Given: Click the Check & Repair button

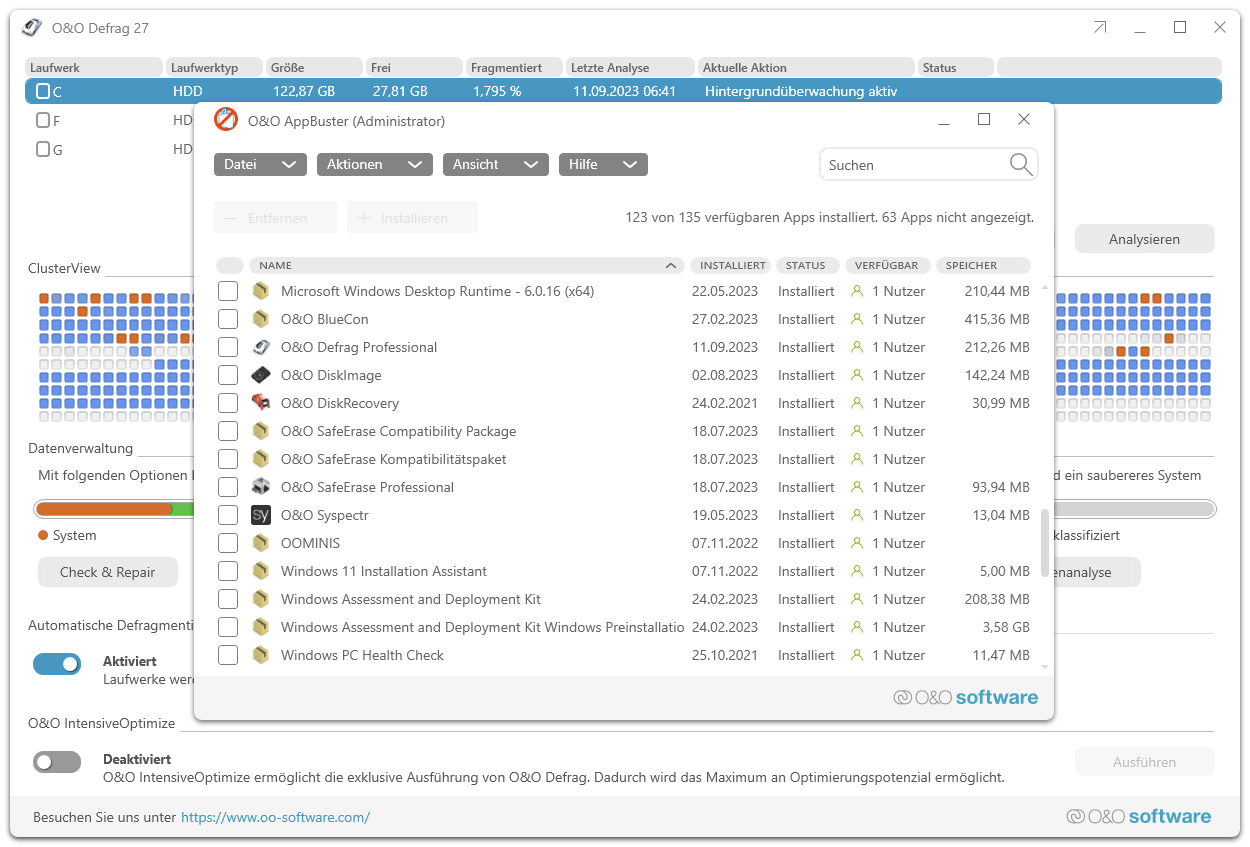Looking at the screenshot, I should 108,572.
